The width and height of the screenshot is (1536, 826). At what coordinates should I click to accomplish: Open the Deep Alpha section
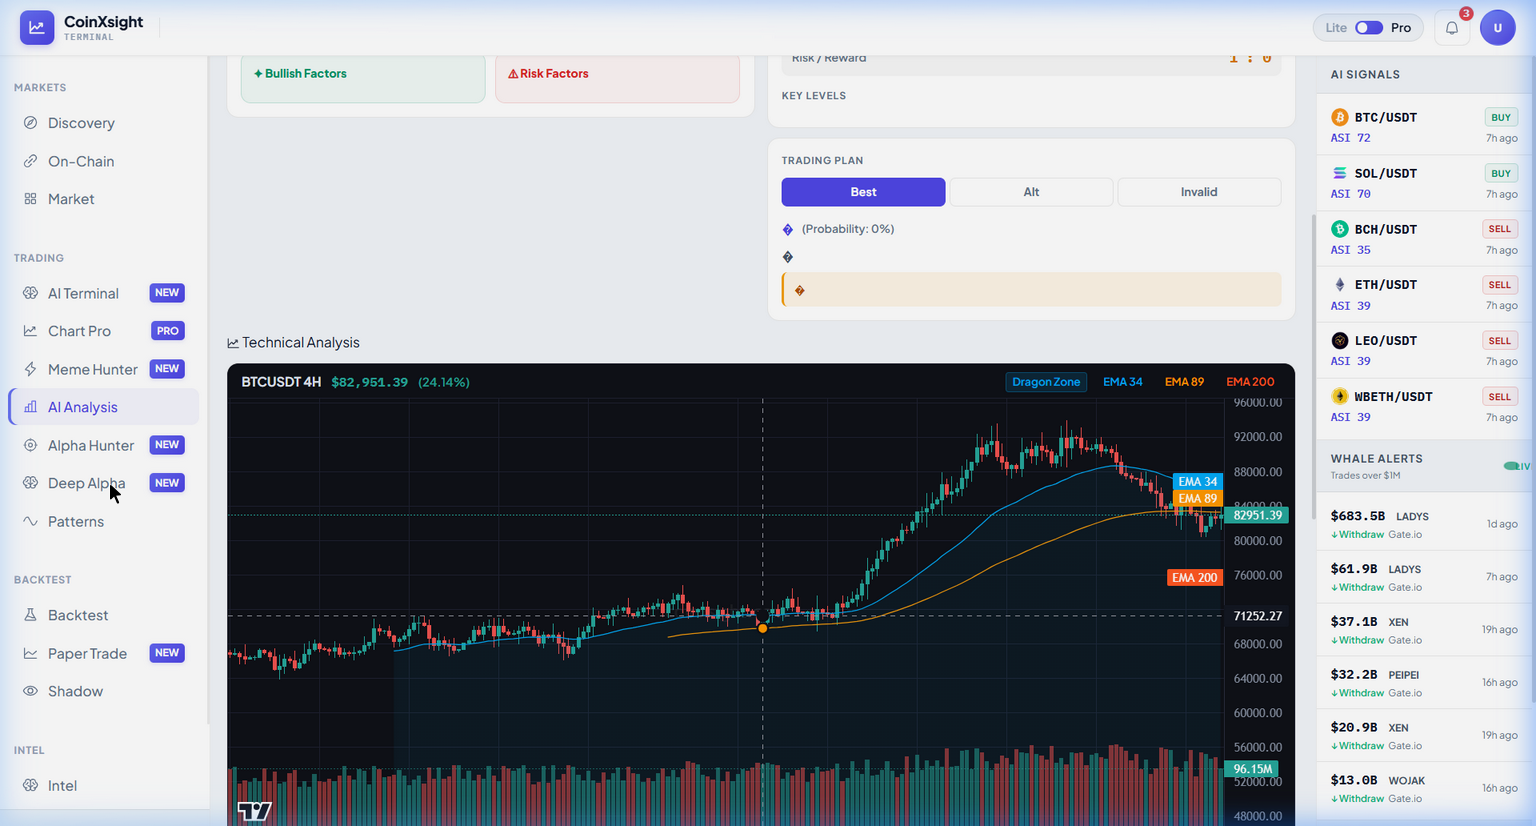coord(104,483)
